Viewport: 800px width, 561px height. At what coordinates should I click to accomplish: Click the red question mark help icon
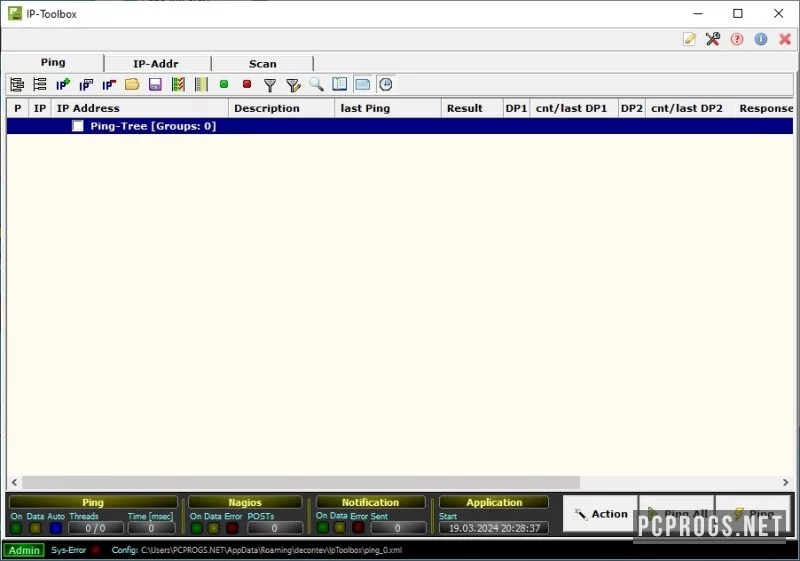[x=737, y=39]
